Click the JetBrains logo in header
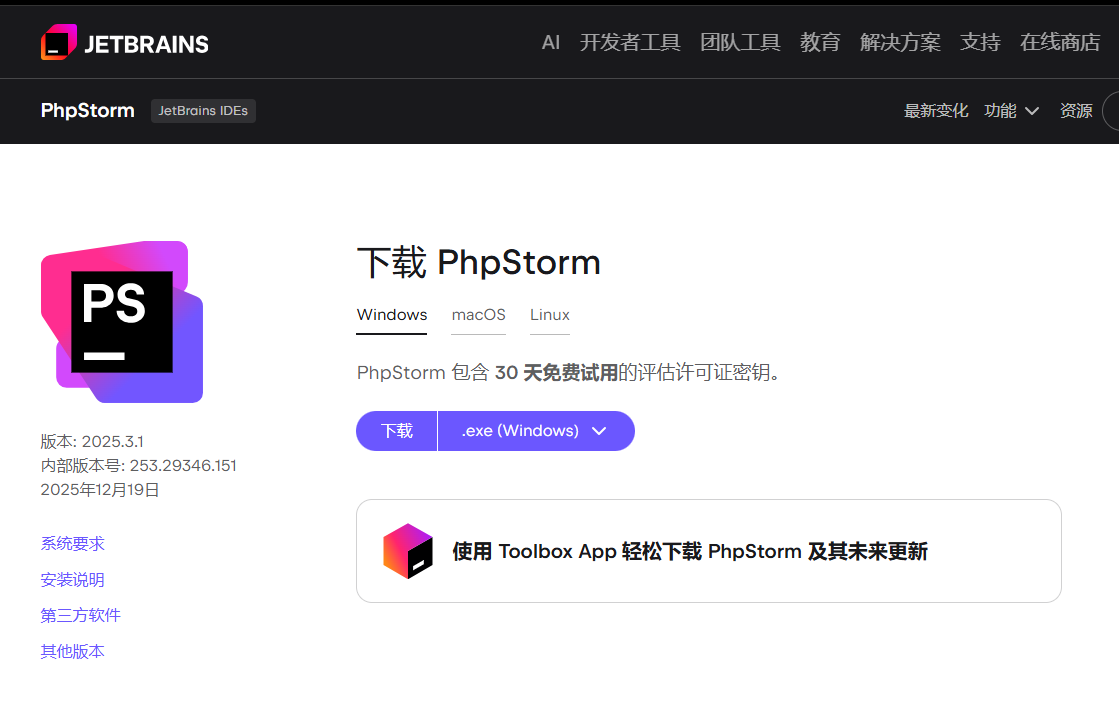This screenshot has height=726, width=1119. tap(124, 43)
